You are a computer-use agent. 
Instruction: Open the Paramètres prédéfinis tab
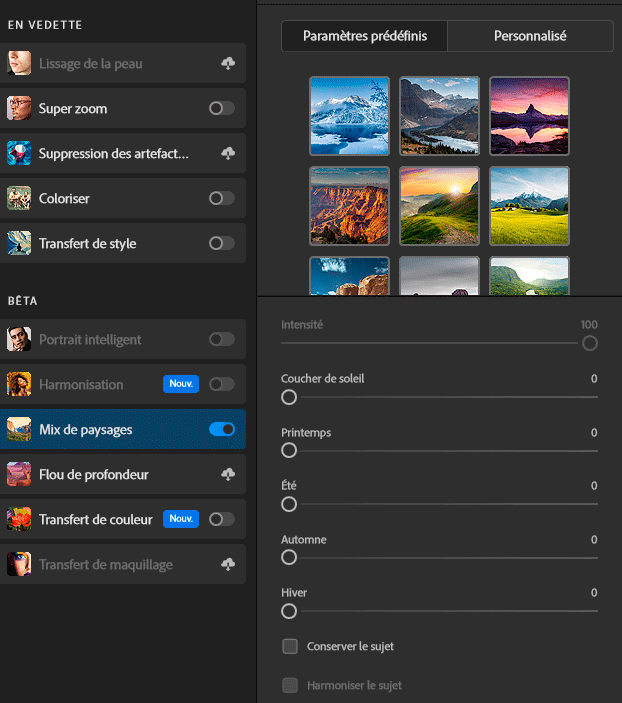[365, 36]
